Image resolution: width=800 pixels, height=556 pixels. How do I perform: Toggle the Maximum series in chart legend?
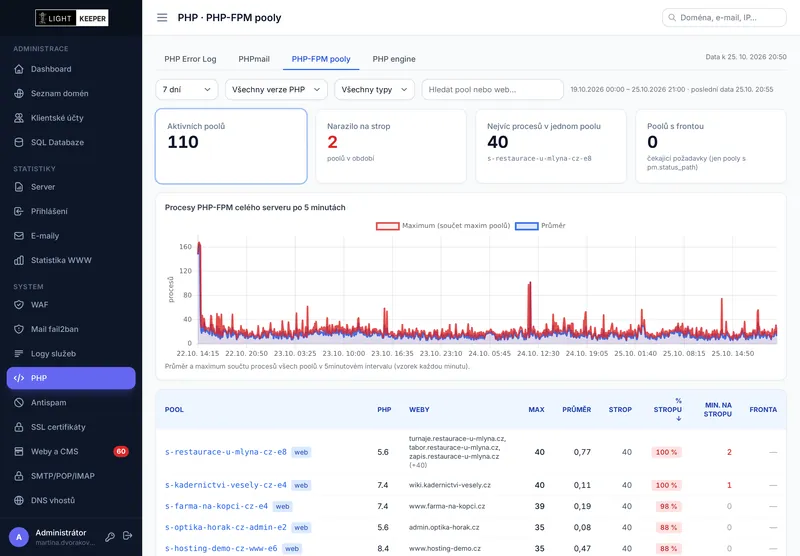tap(443, 225)
